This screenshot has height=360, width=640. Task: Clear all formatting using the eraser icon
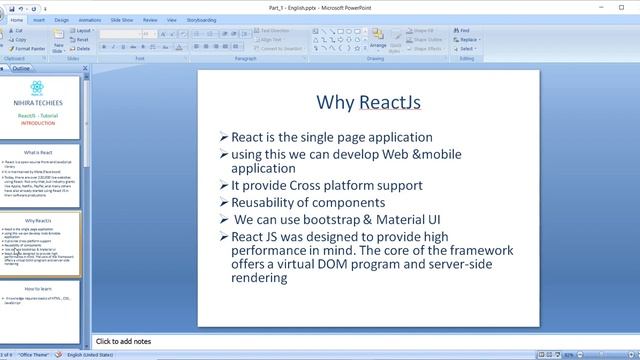tap(183, 34)
